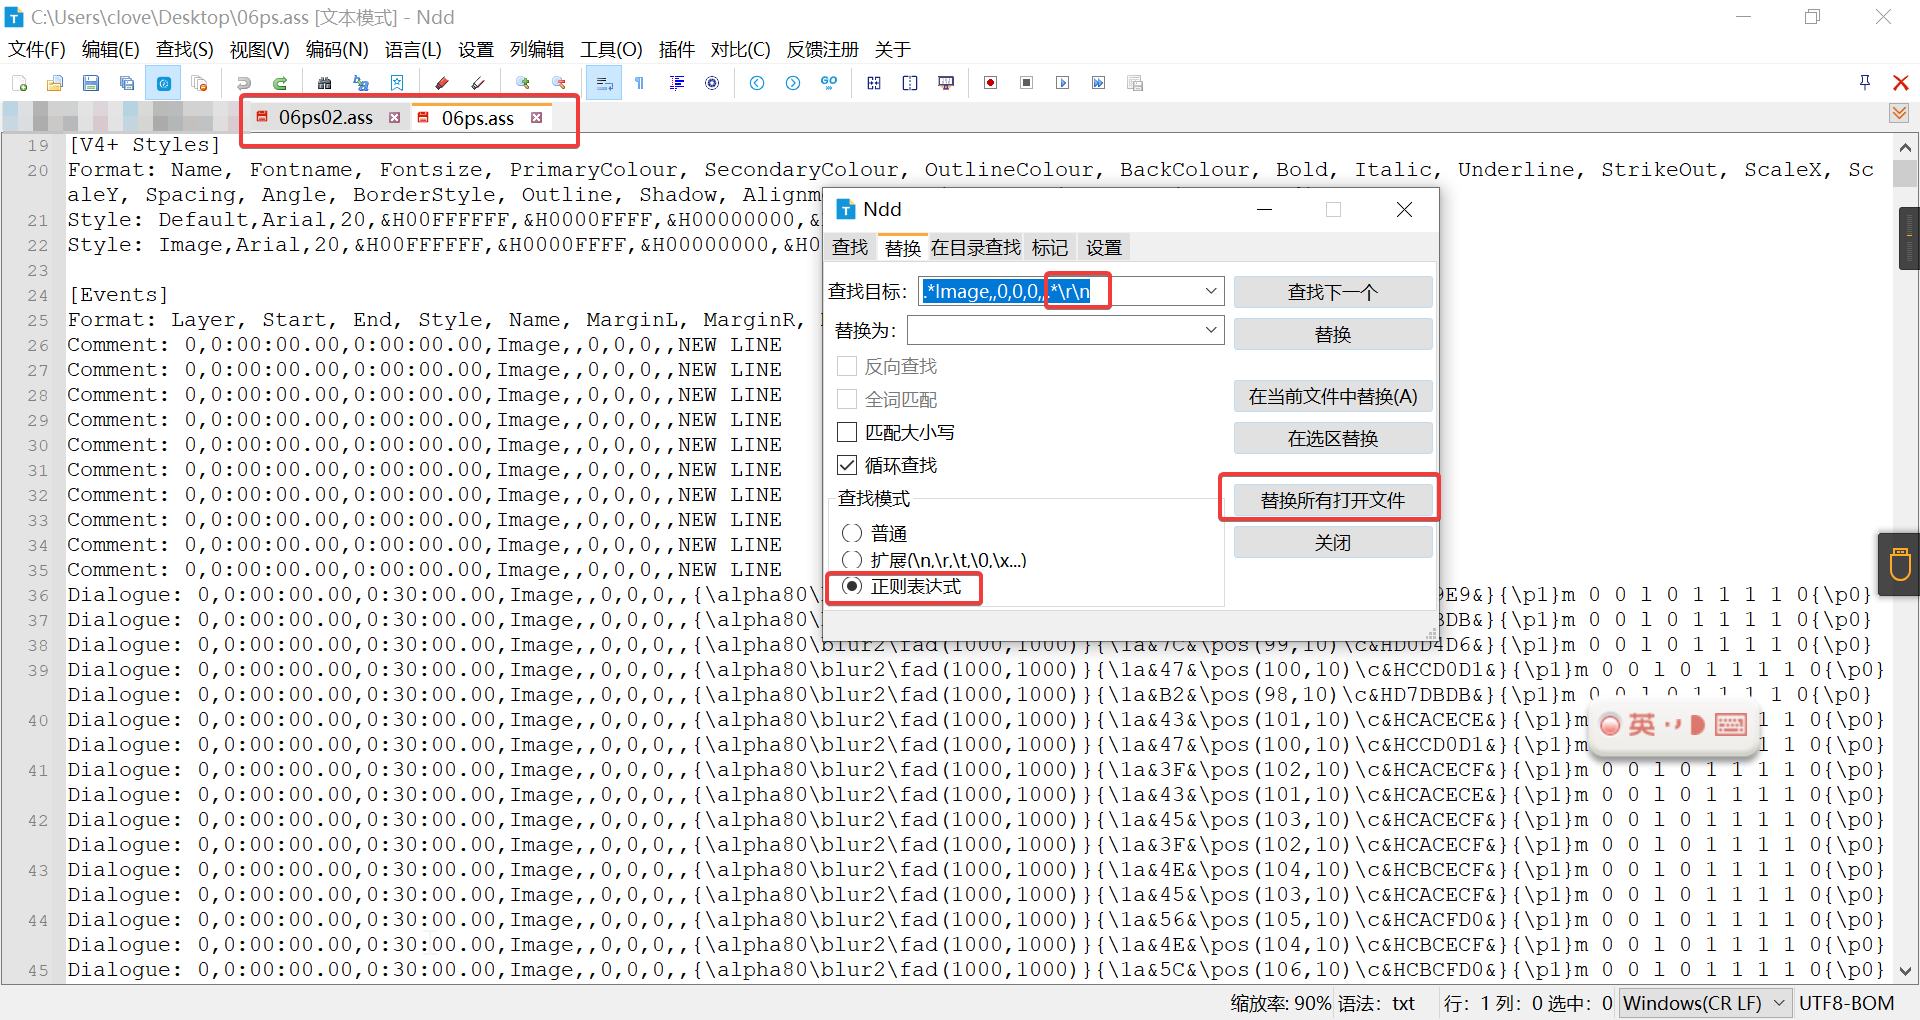
Task: Click the zoom in magnifier icon
Action: 522,83
